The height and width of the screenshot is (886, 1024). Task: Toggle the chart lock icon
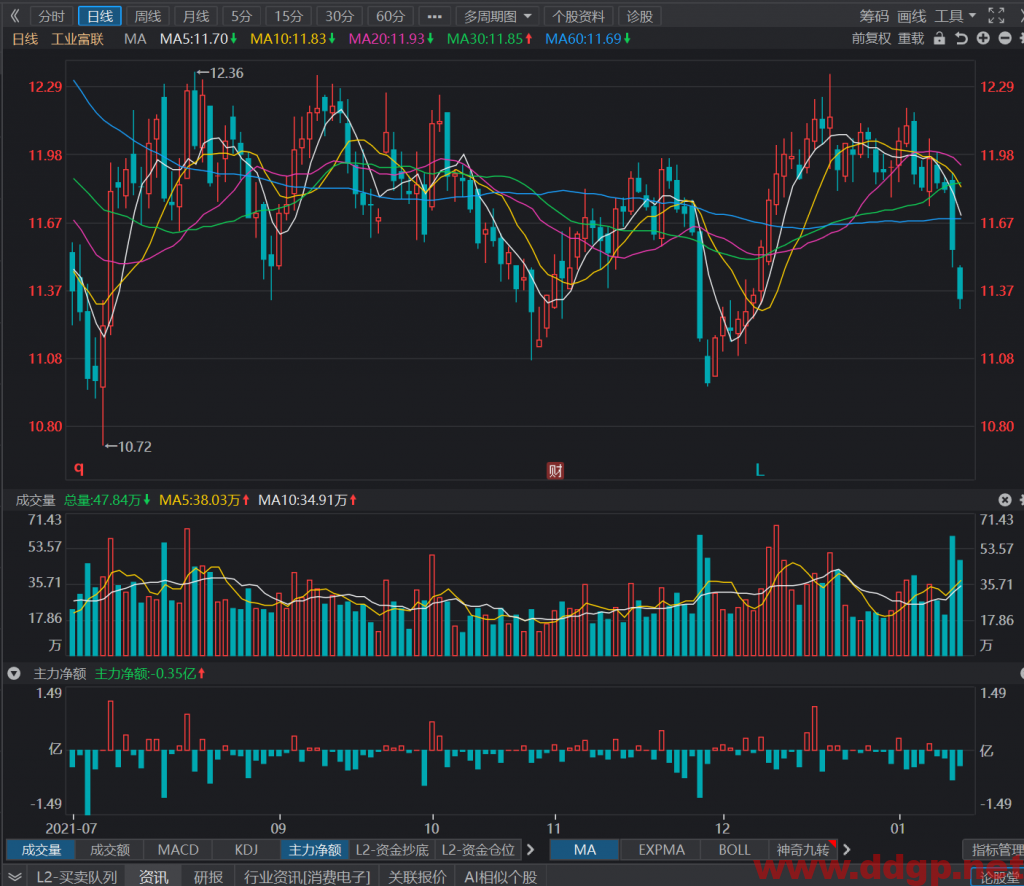coord(939,39)
